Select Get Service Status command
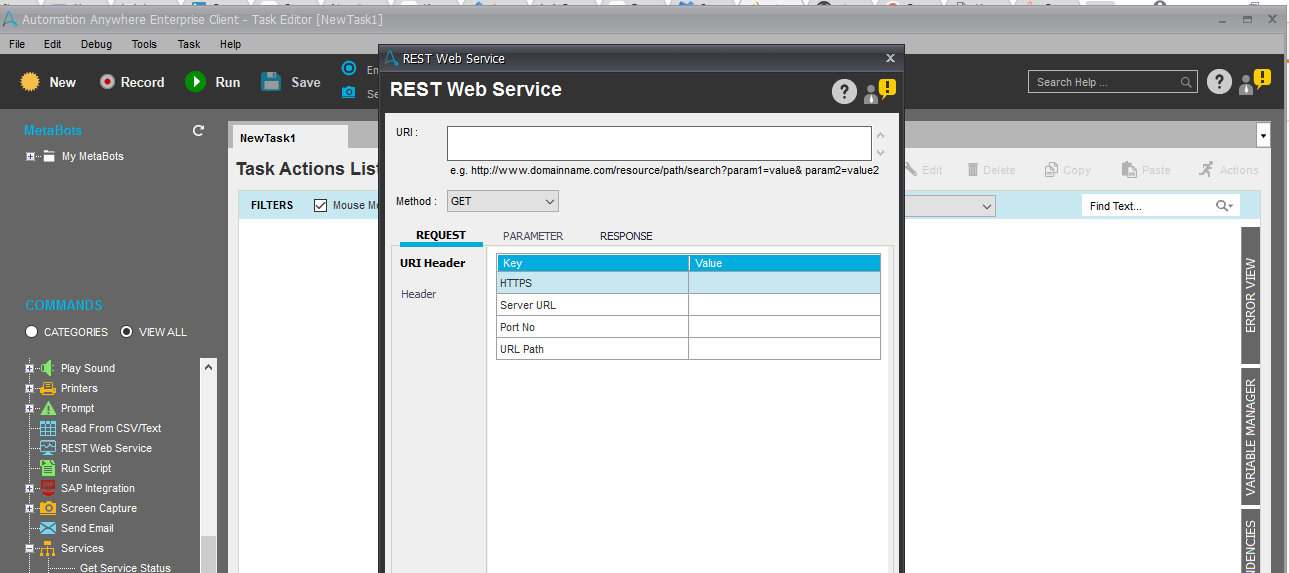This screenshot has height=573, width=1289. pos(125,568)
